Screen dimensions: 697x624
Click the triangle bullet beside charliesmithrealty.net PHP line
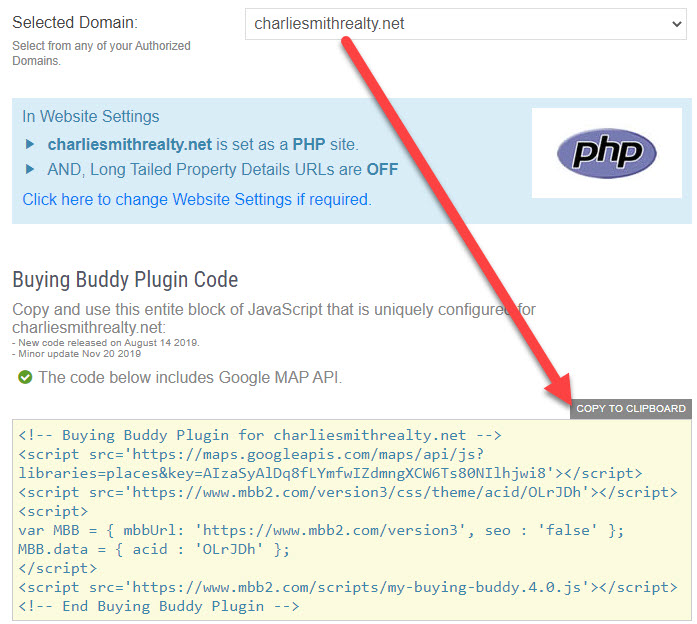pyautogui.click(x=30, y=144)
